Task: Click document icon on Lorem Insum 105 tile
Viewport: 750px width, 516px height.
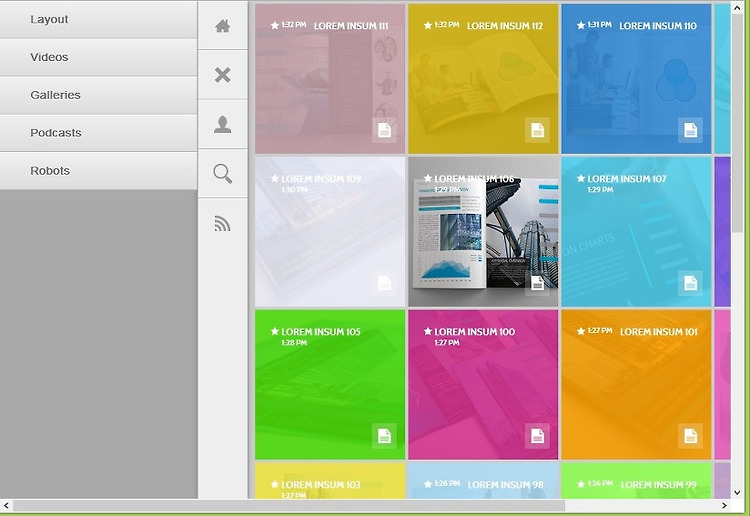Action: pos(385,436)
